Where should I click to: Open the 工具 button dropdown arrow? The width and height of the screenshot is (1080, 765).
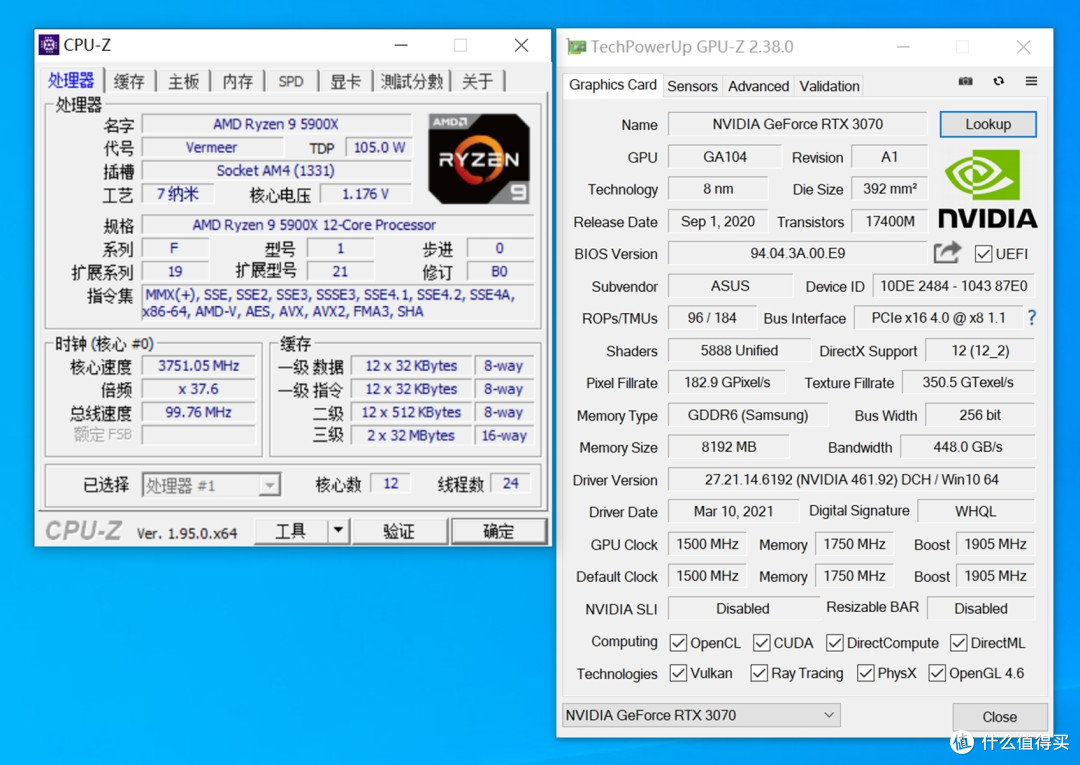[x=338, y=531]
